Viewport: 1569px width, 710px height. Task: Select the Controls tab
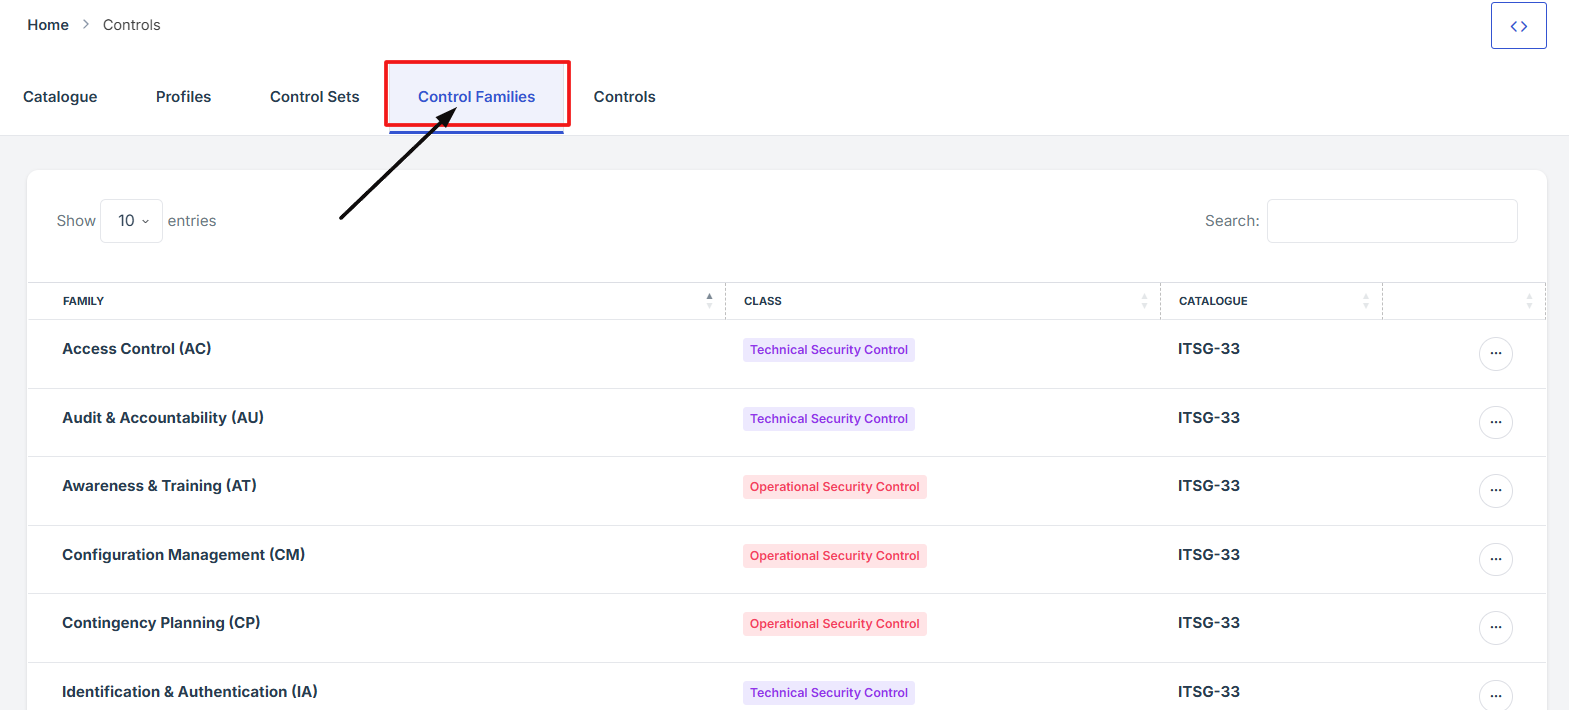[x=624, y=97]
